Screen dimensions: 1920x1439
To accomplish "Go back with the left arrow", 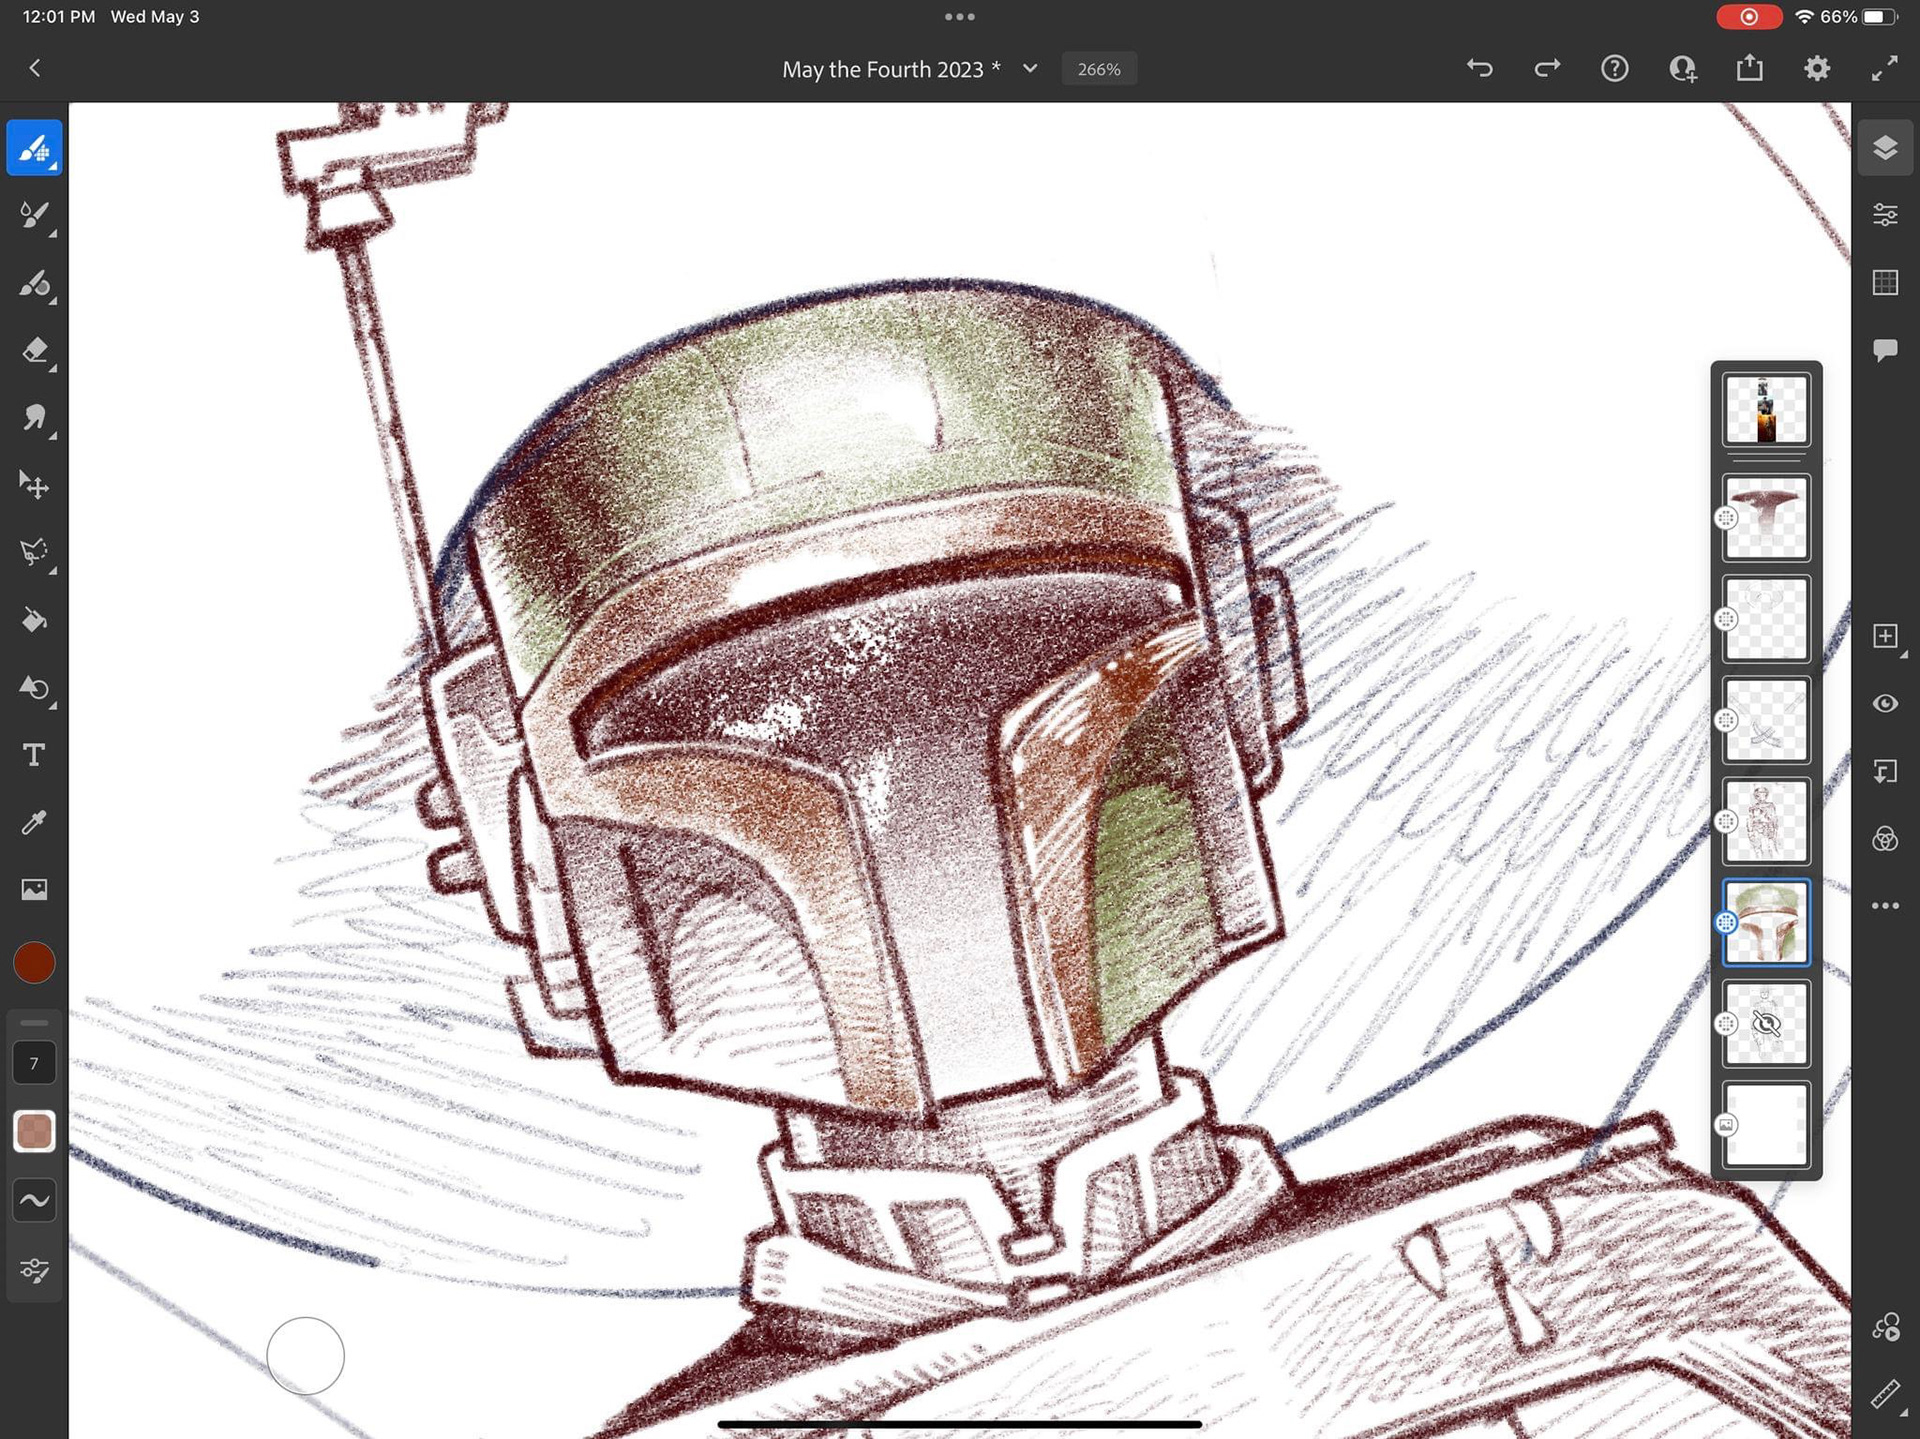I will tap(35, 68).
